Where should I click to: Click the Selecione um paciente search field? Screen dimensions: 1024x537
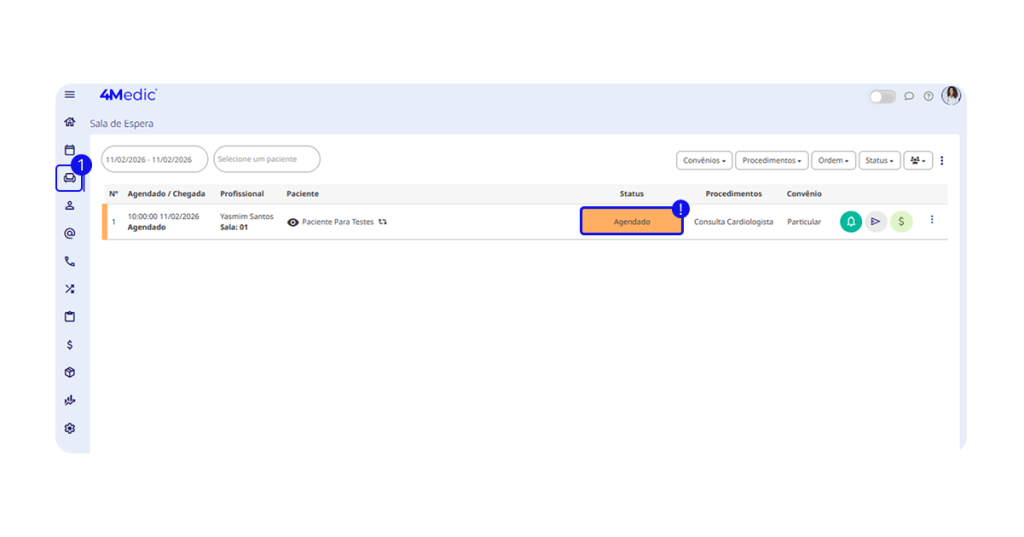[266, 159]
